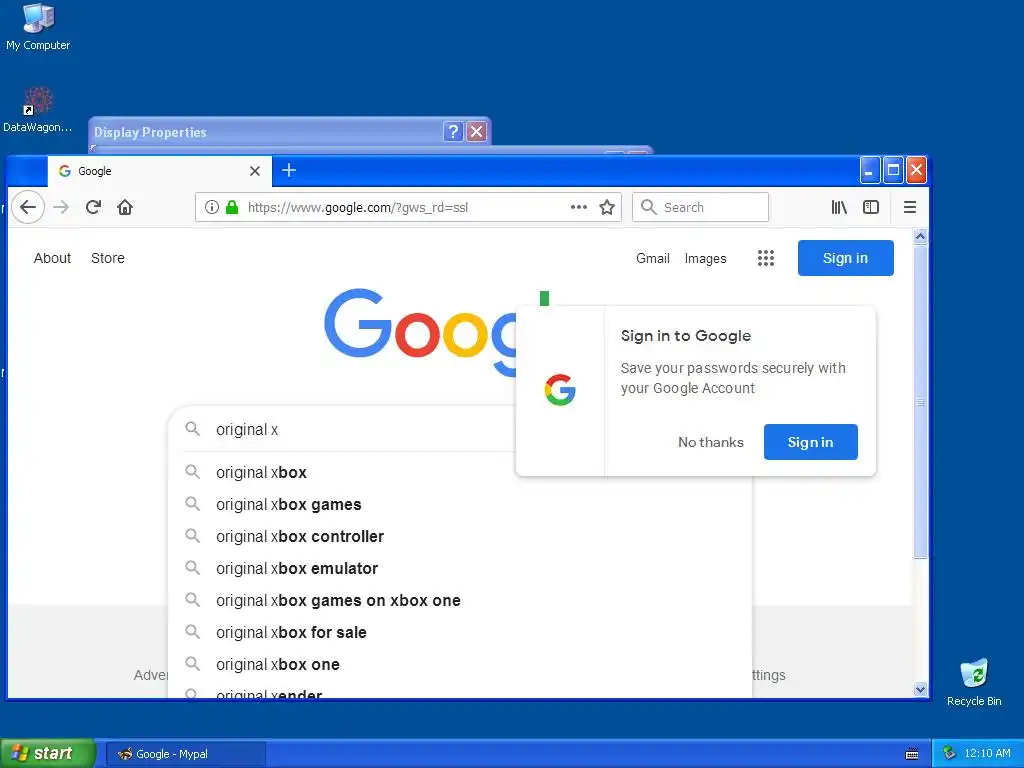Choose suggestion "original xbox for sale"

tap(460, 632)
